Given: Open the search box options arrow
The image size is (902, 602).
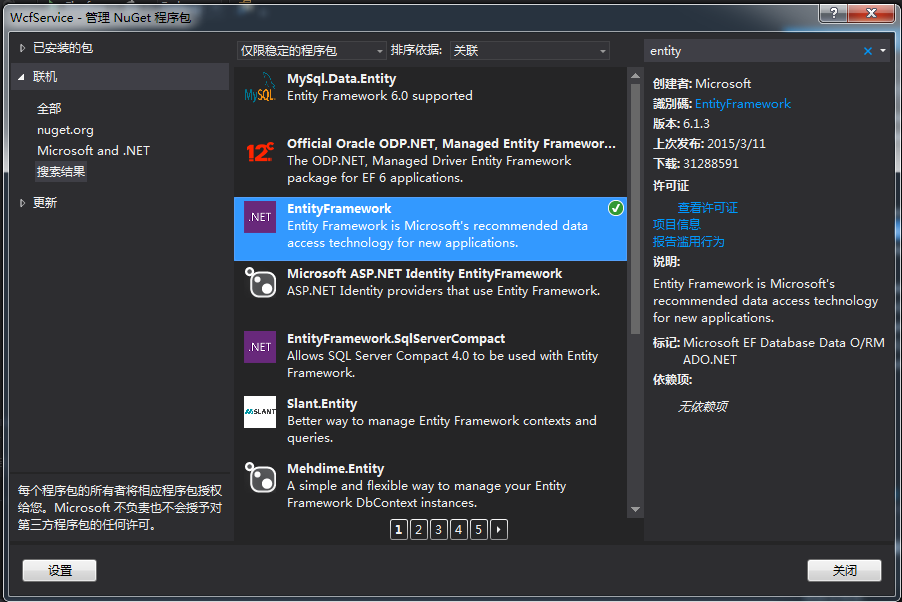Looking at the screenshot, I should coord(882,51).
